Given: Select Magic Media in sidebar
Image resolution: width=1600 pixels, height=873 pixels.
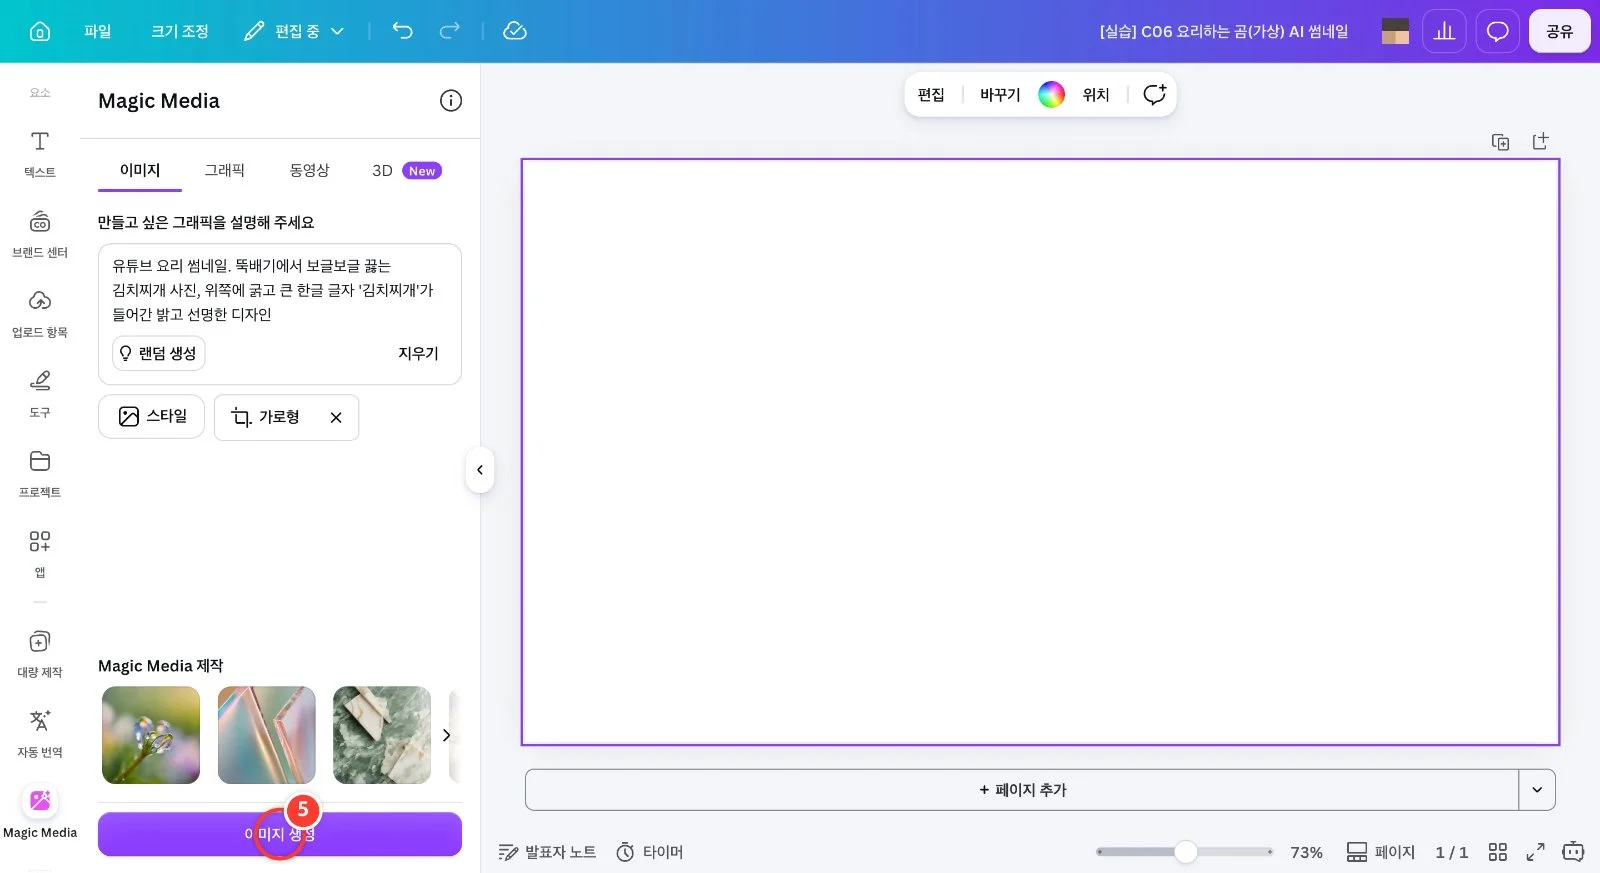Looking at the screenshot, I should pos(40,813).
